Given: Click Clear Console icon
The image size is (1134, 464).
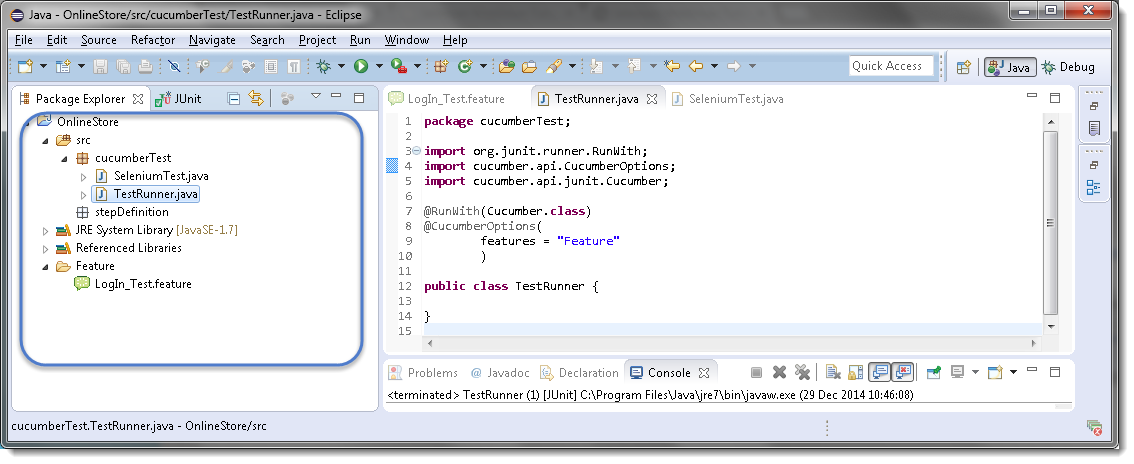Looking at the screenshot, I should (x=833, y=372).
